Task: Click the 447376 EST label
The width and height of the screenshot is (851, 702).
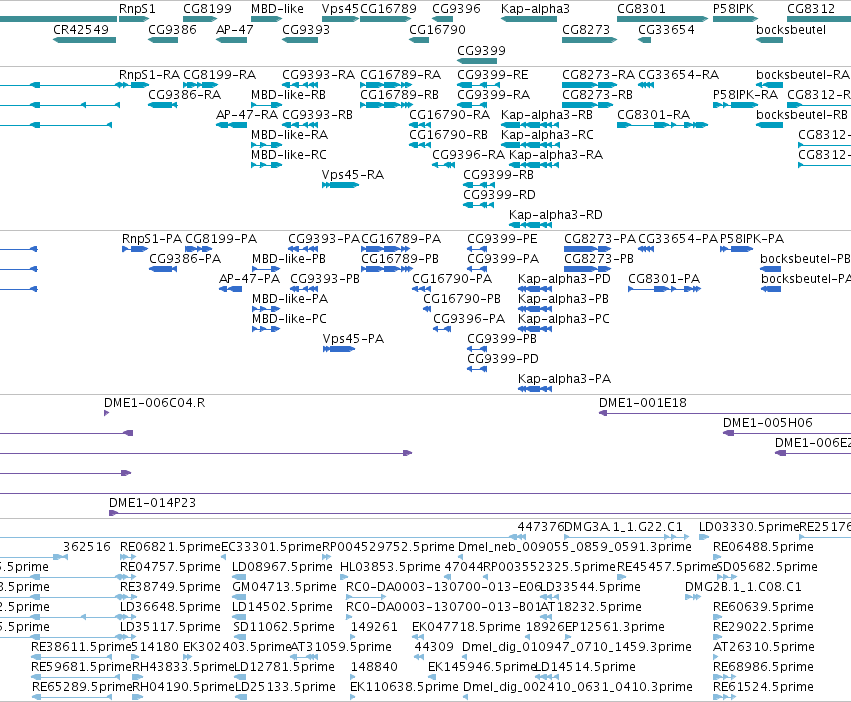Action: coord(541,527)
